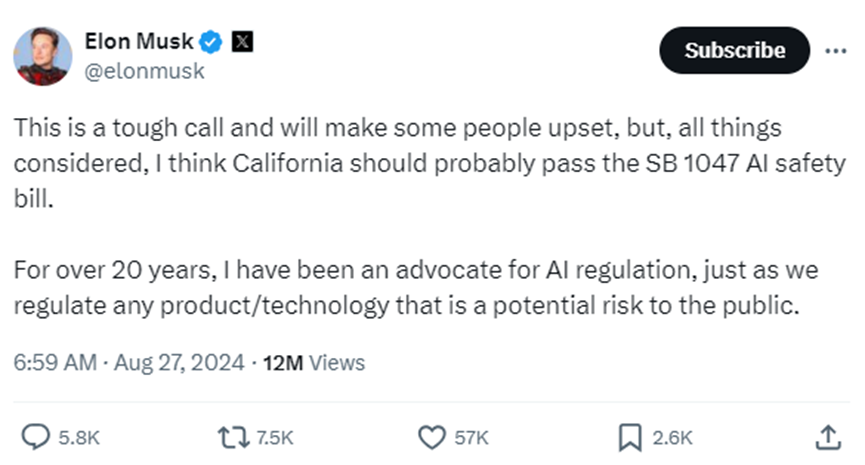Click the 2.6K bookmarks count
Viewport: 865px width, 465px height.
click(670, 438)
